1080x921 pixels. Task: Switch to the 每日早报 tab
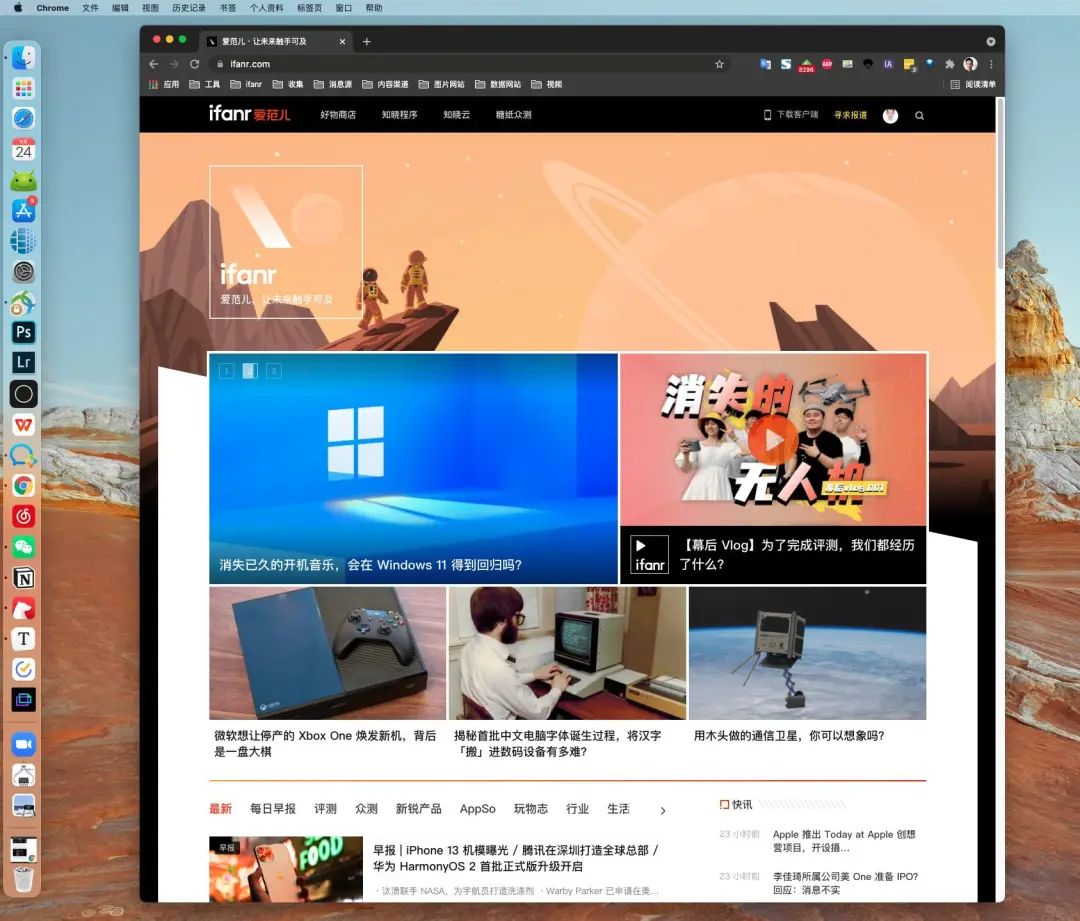click(273, 809)
